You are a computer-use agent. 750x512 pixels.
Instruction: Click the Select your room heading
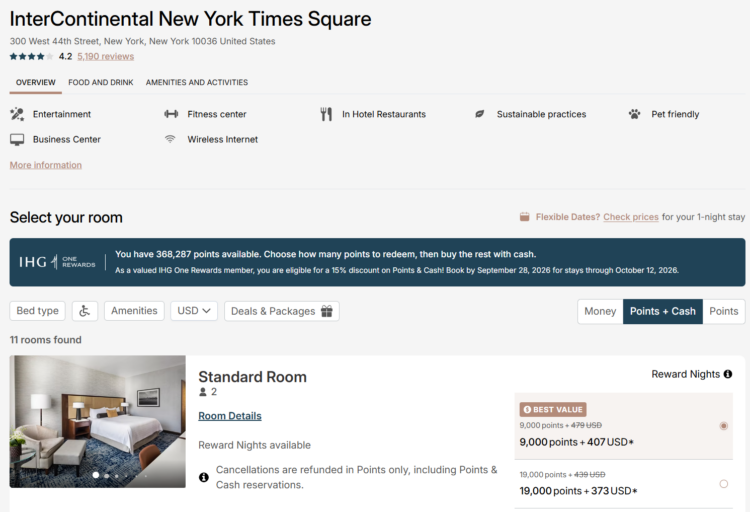66,217
